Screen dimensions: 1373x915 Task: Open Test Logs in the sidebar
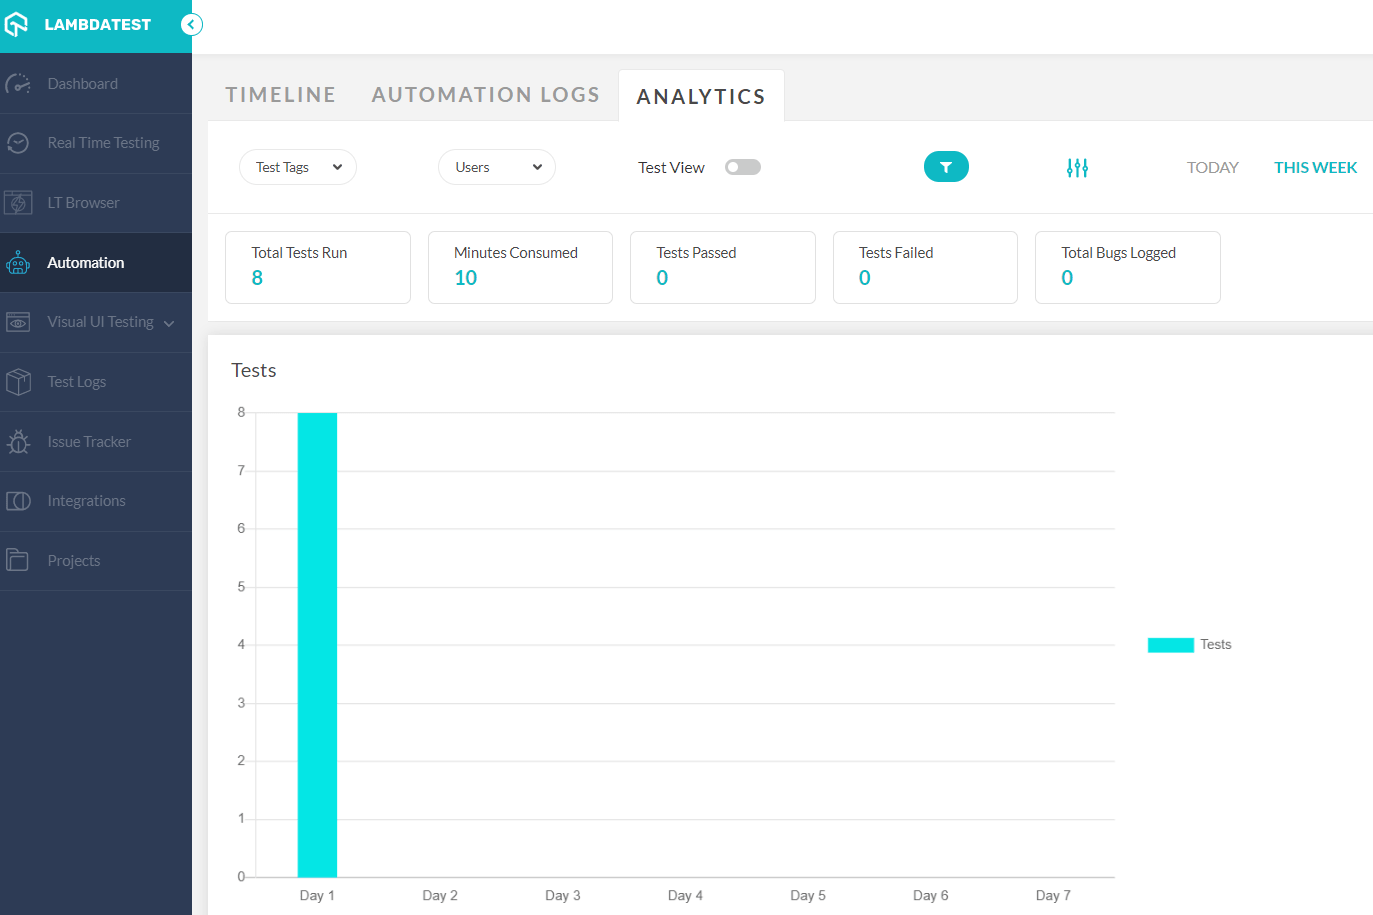76,382
